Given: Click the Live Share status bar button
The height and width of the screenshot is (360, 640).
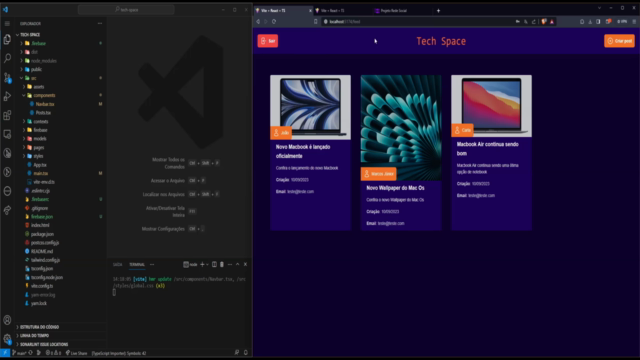Looking at the screenshot, I should (76, 353).
